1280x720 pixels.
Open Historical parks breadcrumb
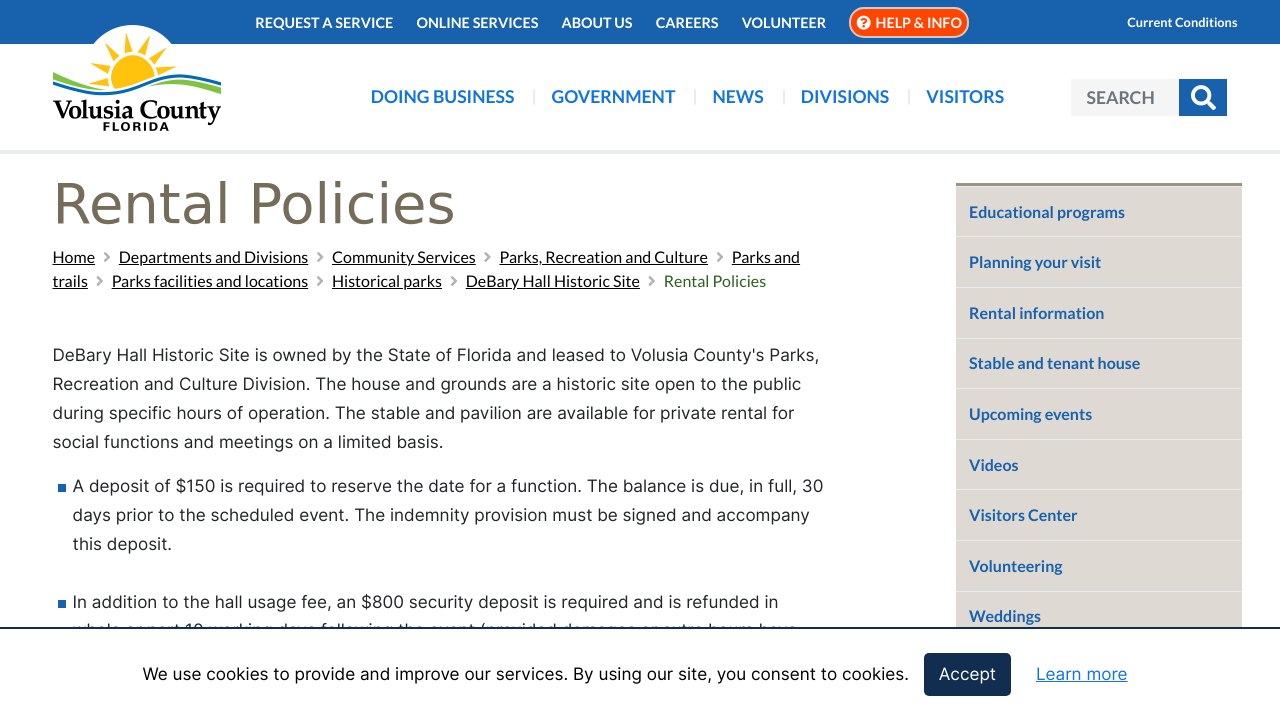coord(387,281)
